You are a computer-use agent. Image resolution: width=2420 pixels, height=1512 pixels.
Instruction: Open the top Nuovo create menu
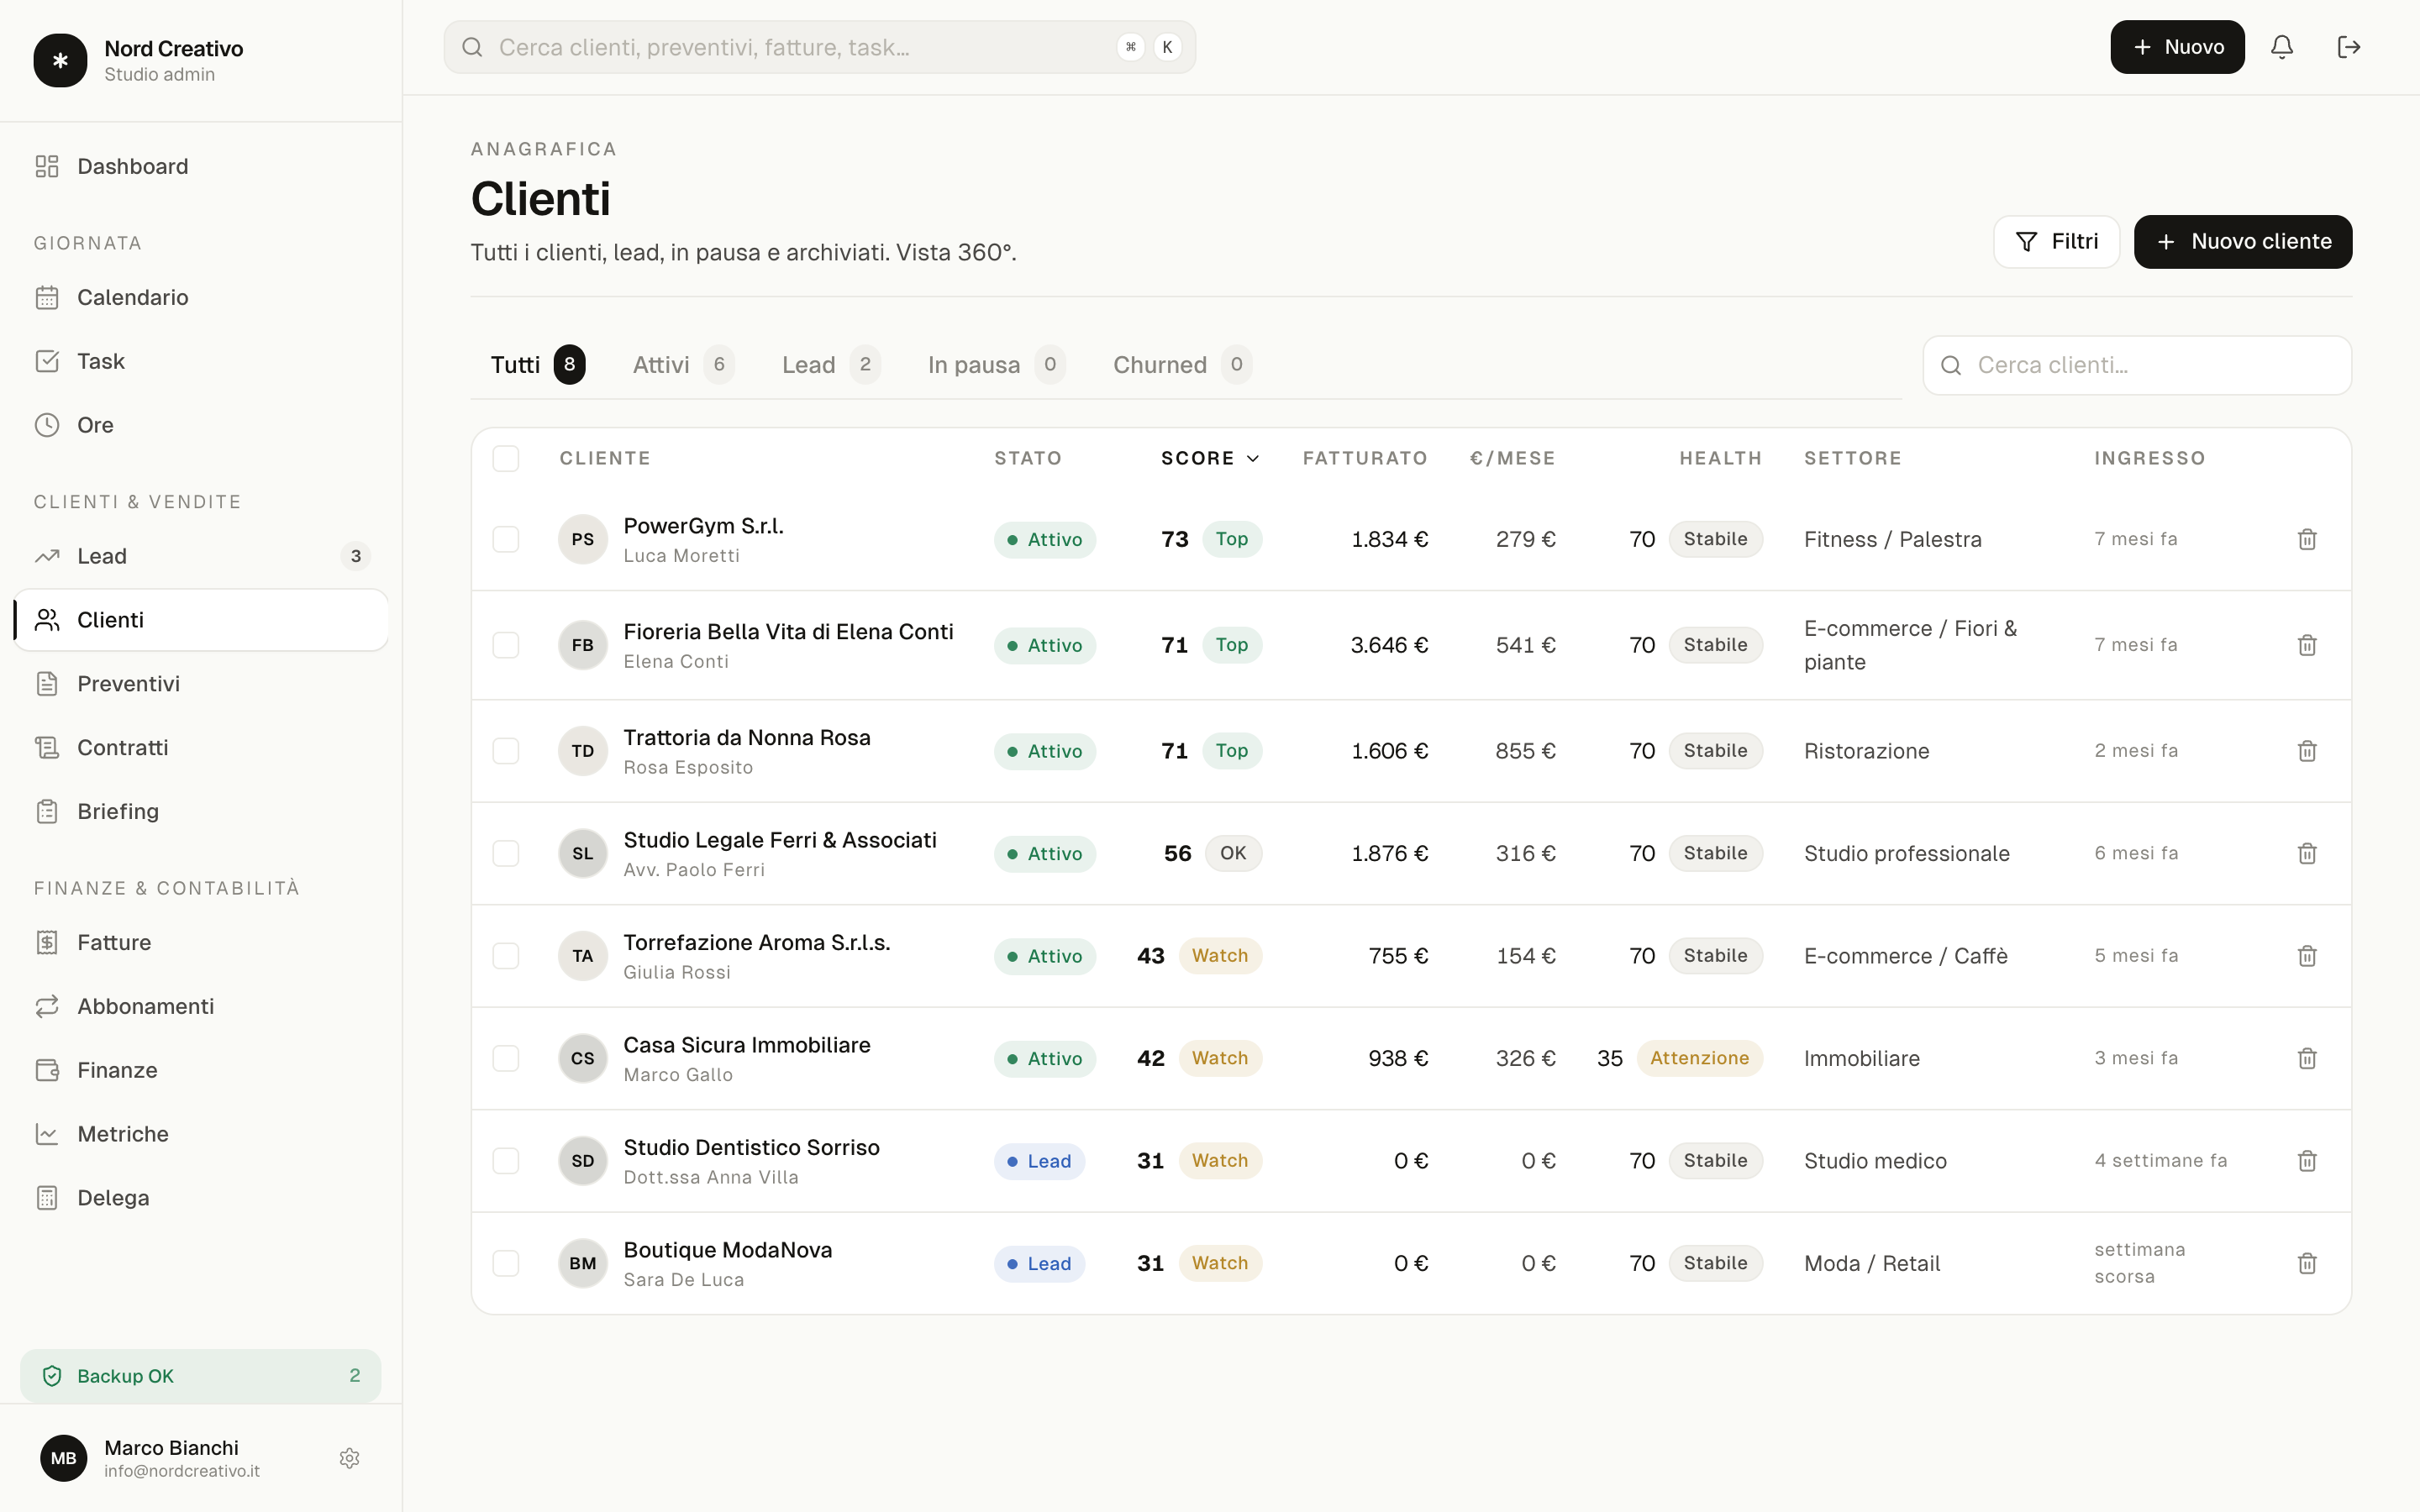tap(2177, 47)
